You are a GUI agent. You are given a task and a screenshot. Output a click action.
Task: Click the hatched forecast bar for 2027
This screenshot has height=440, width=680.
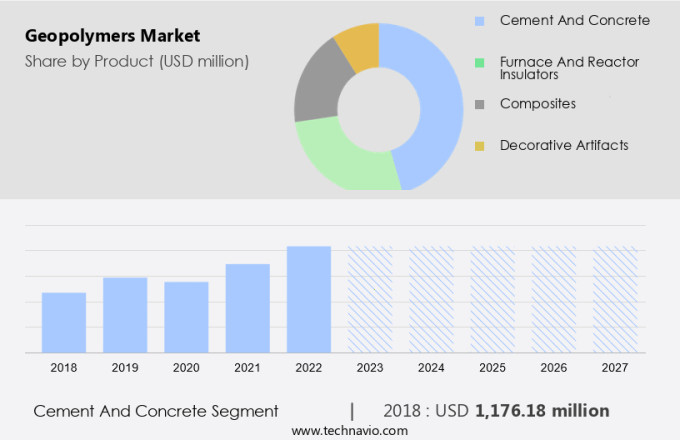coord(615,299)
